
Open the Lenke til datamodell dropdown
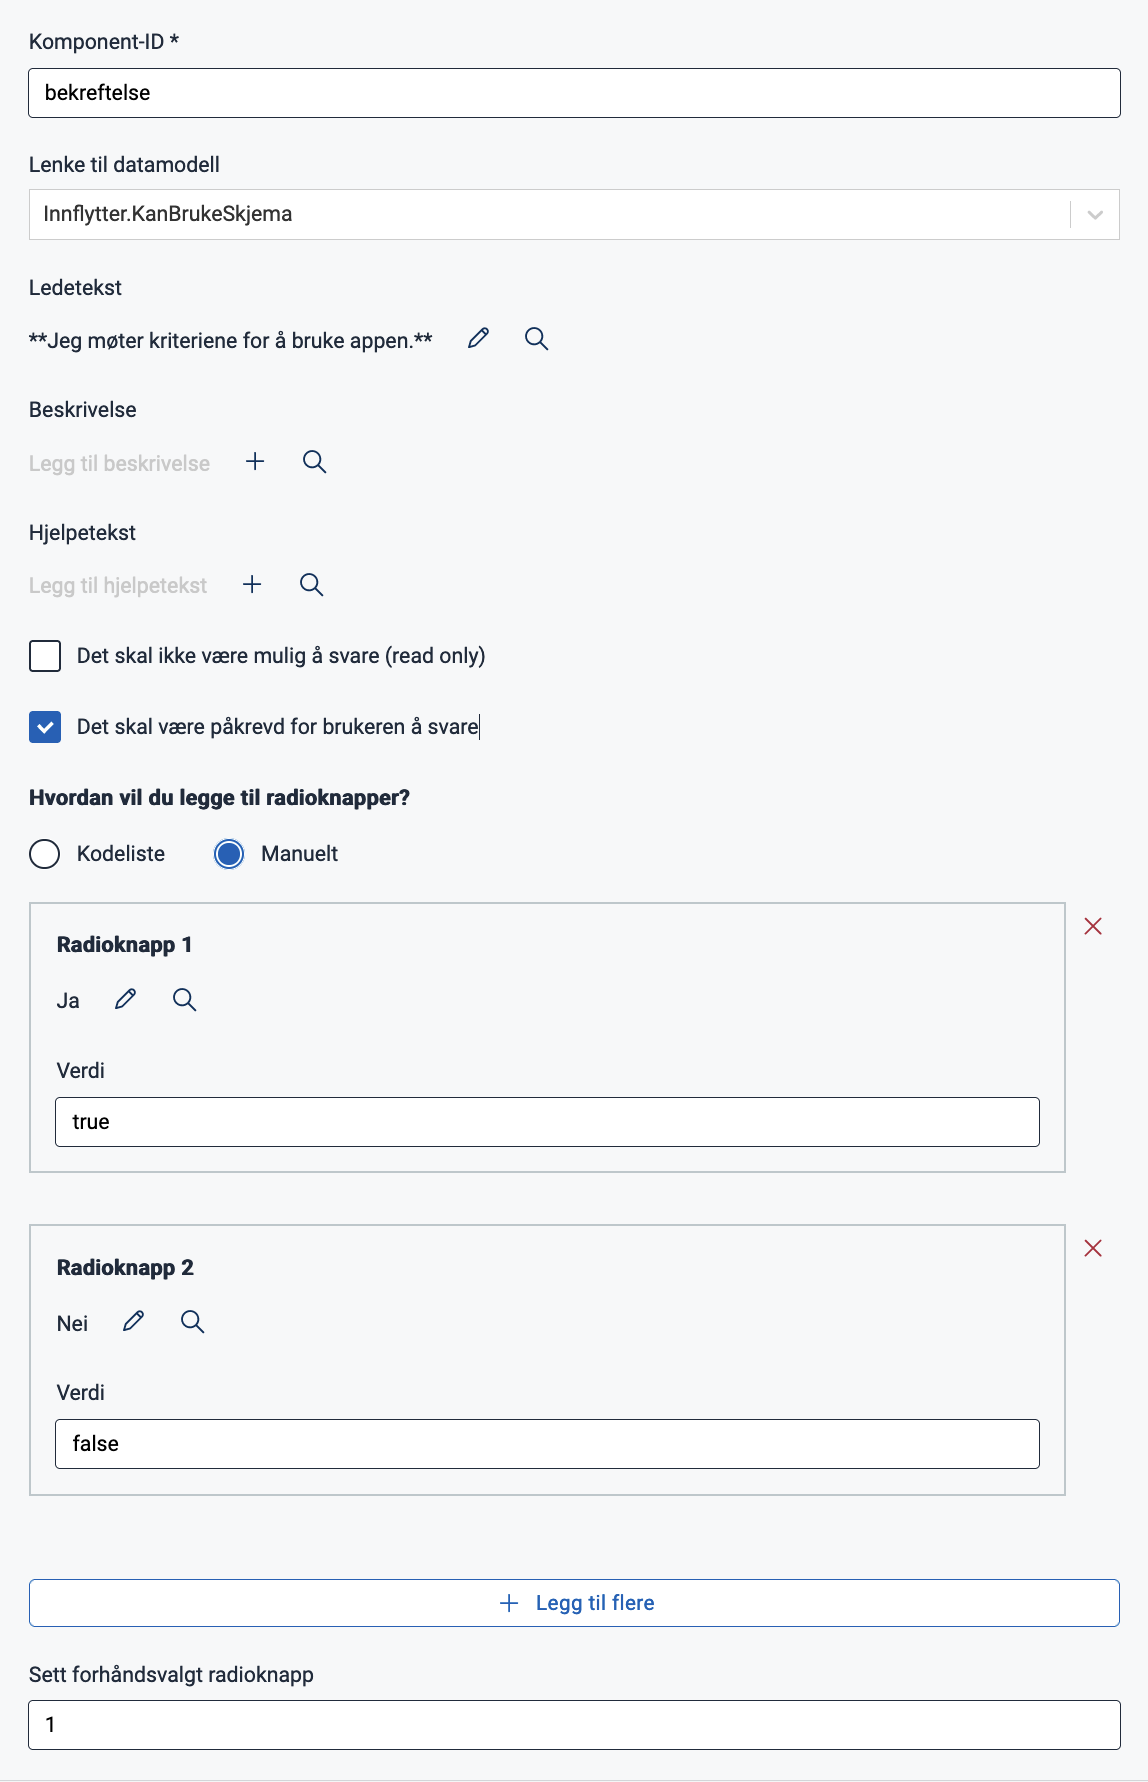click(1094, 215)
